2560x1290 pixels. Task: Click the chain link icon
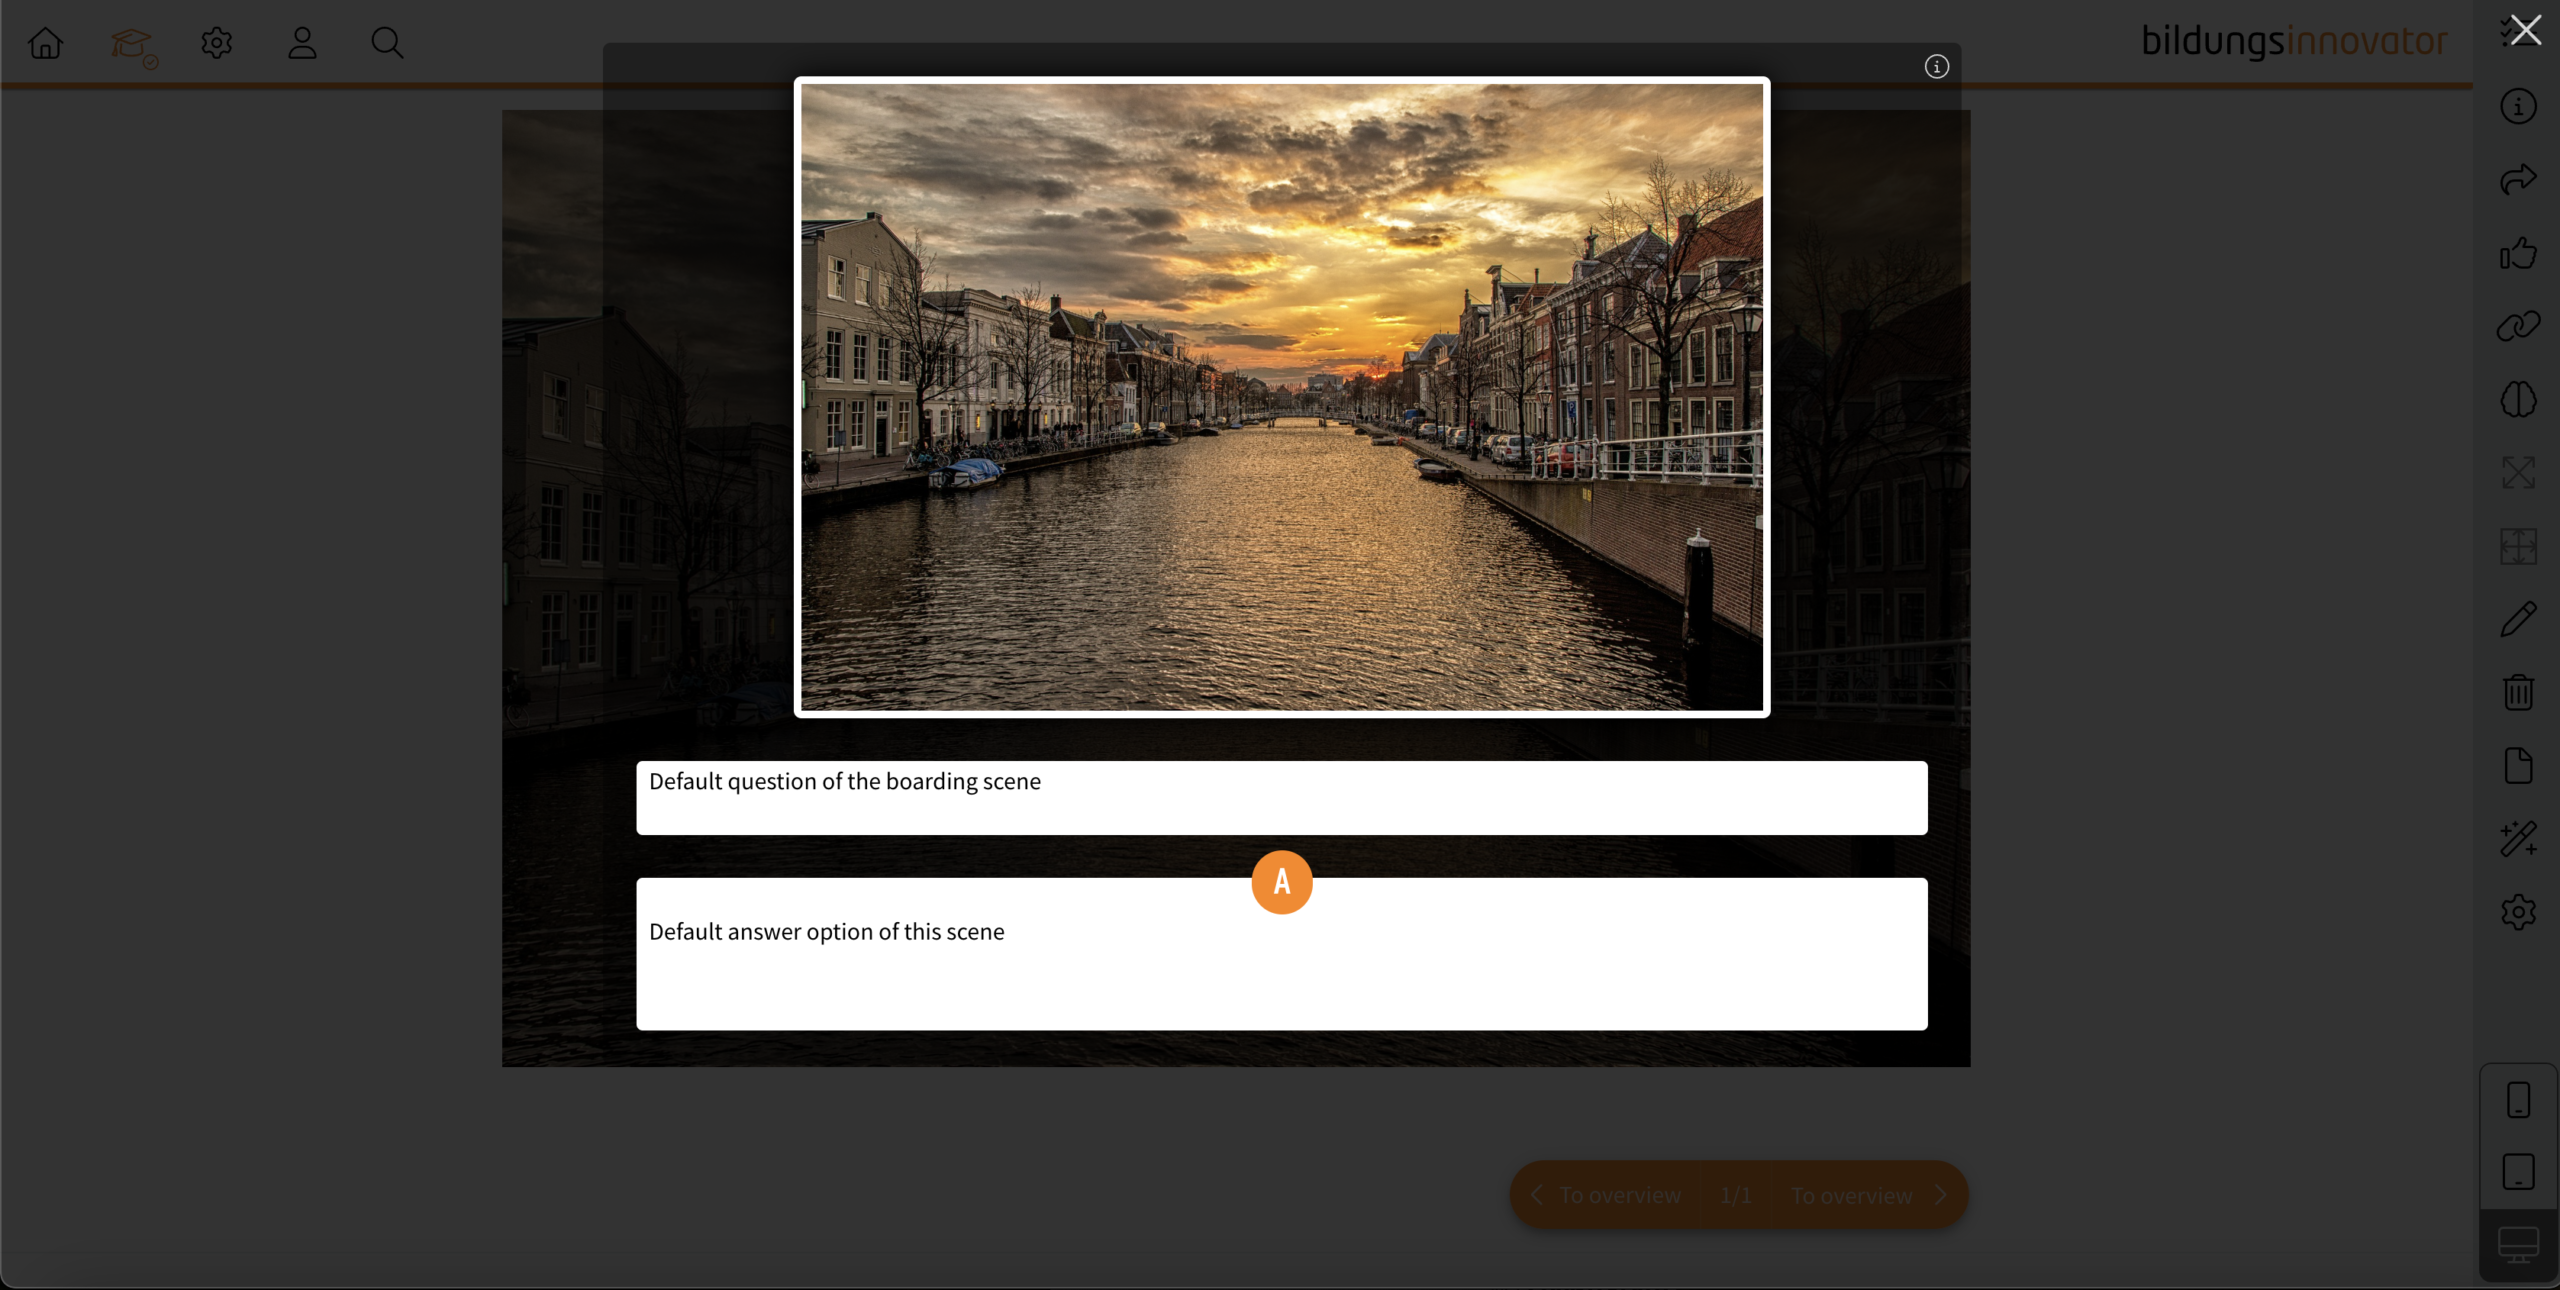tap(2518, 326)
